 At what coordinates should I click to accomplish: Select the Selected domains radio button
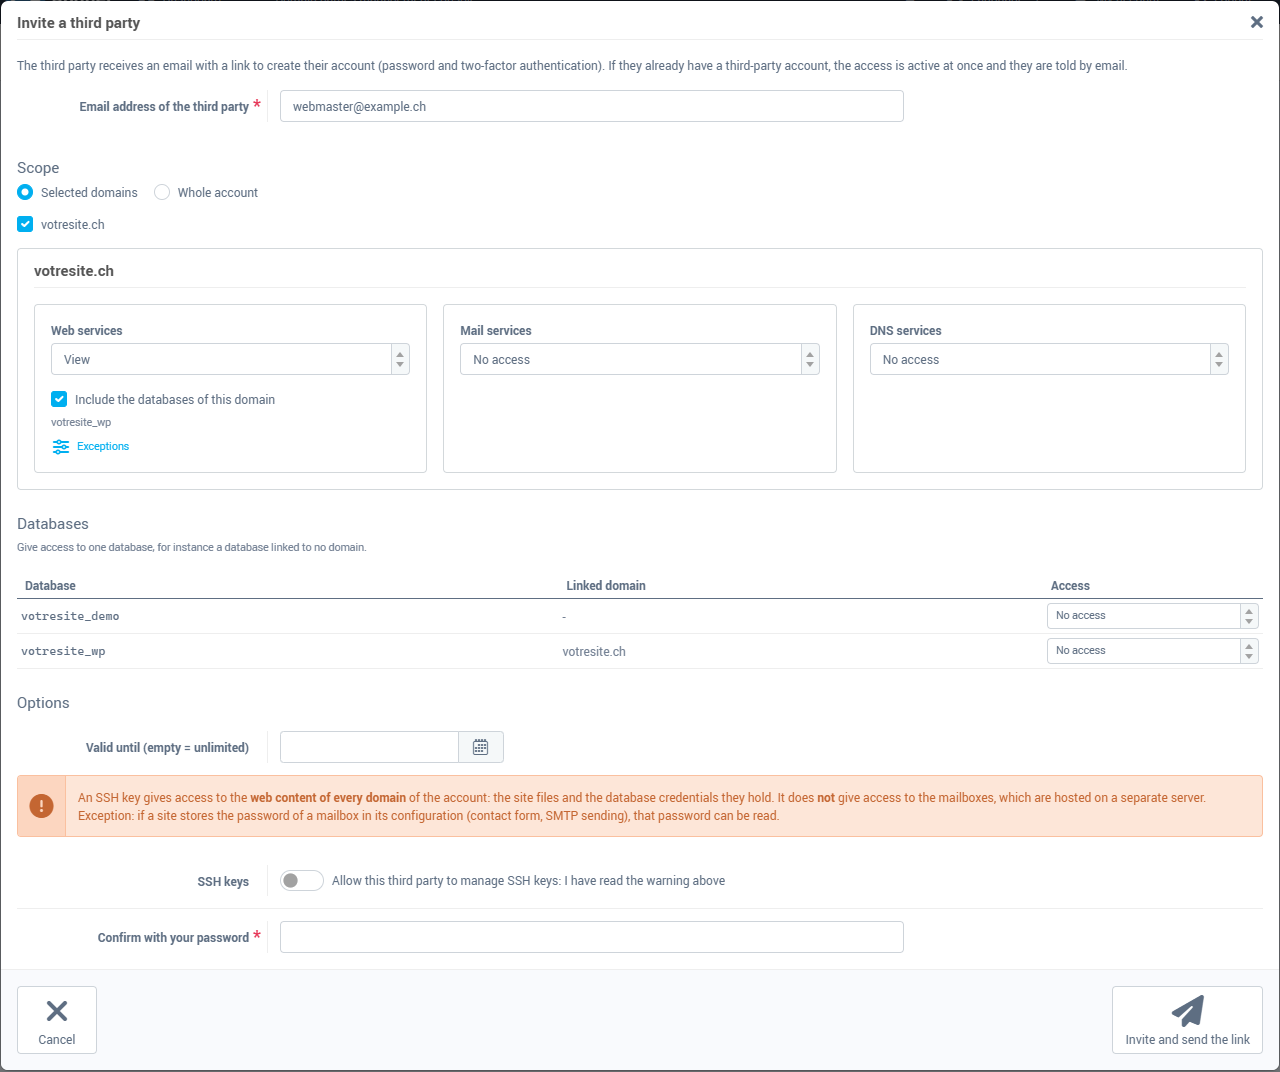point(25,192)
